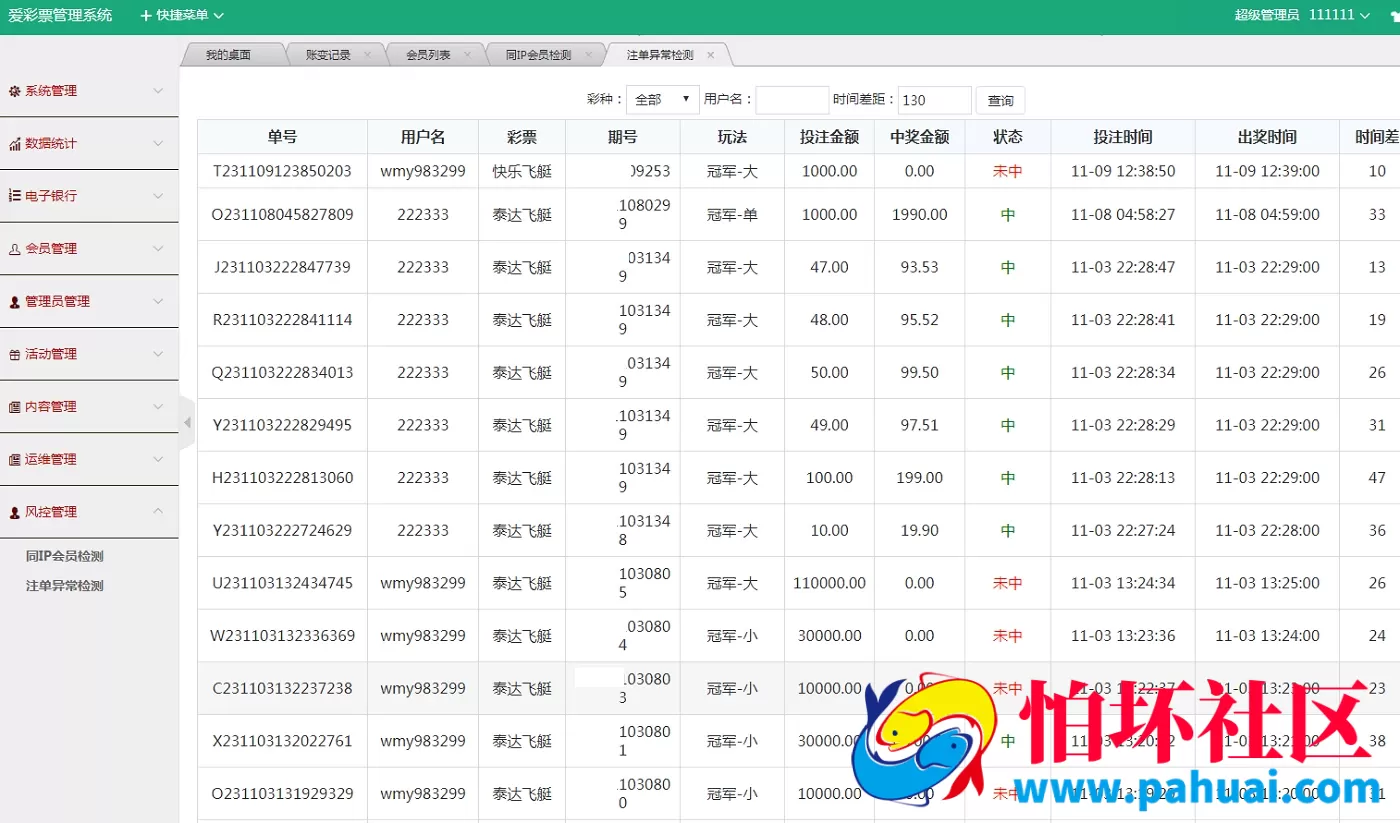Select order number J231103222847739

[283, 267]
